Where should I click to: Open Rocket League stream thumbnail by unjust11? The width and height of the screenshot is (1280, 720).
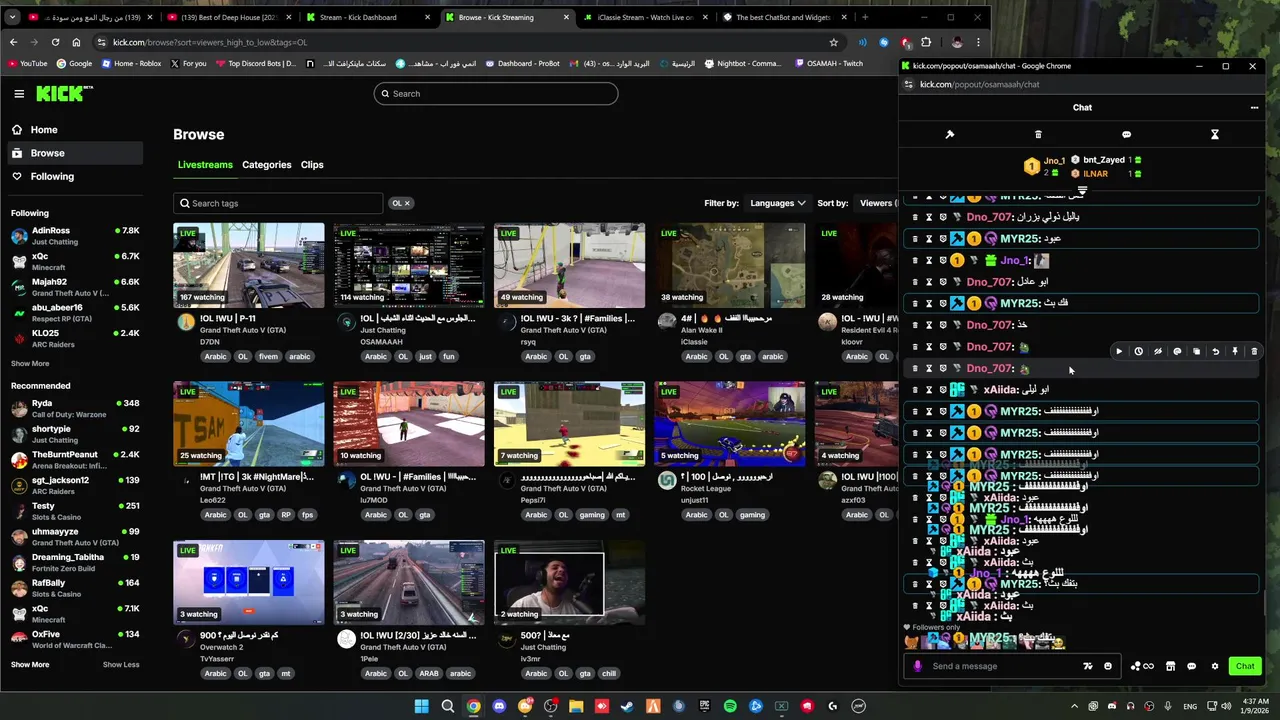point(730,424)
